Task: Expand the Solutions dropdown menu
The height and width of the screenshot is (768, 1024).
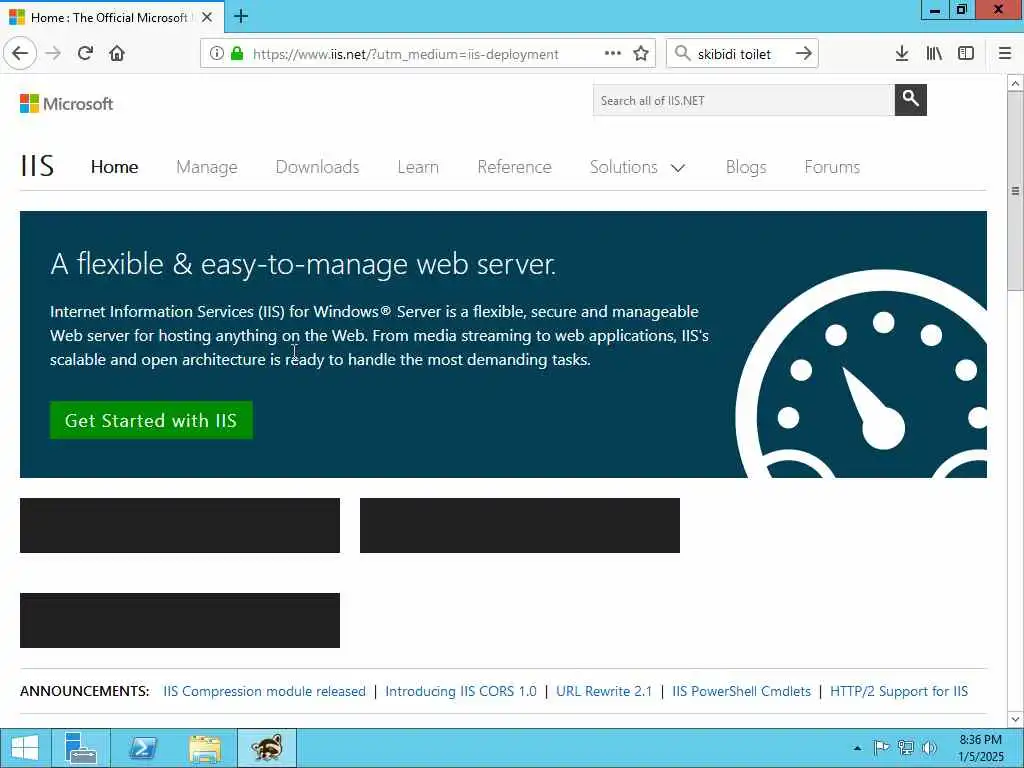Action: (x=637, y=167)
